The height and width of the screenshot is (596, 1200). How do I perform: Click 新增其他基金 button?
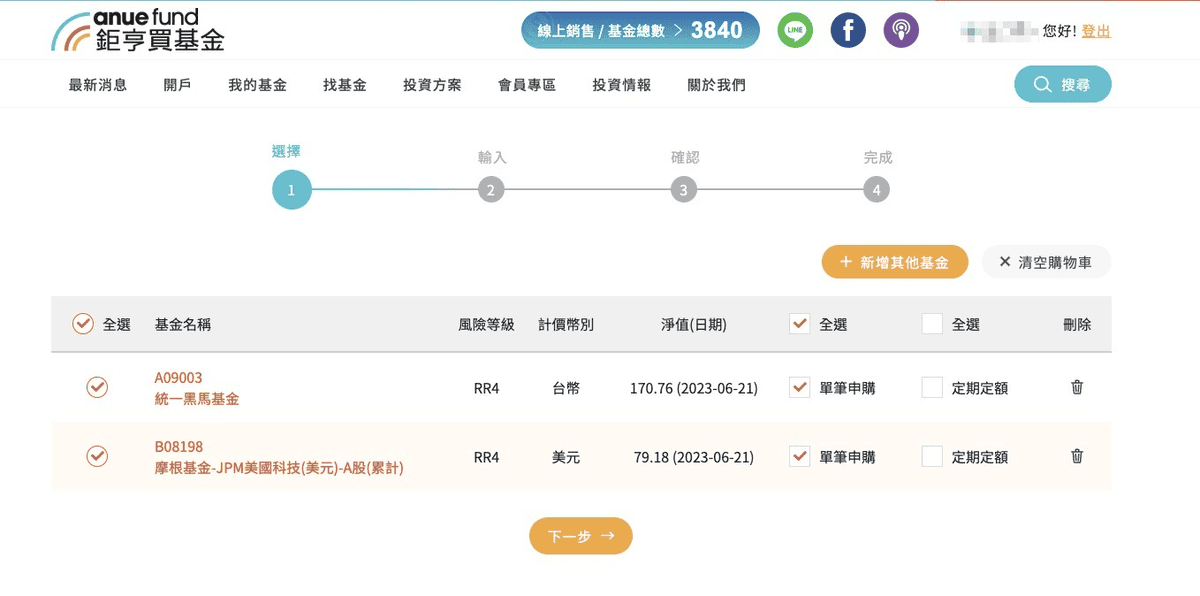point(895,262)
